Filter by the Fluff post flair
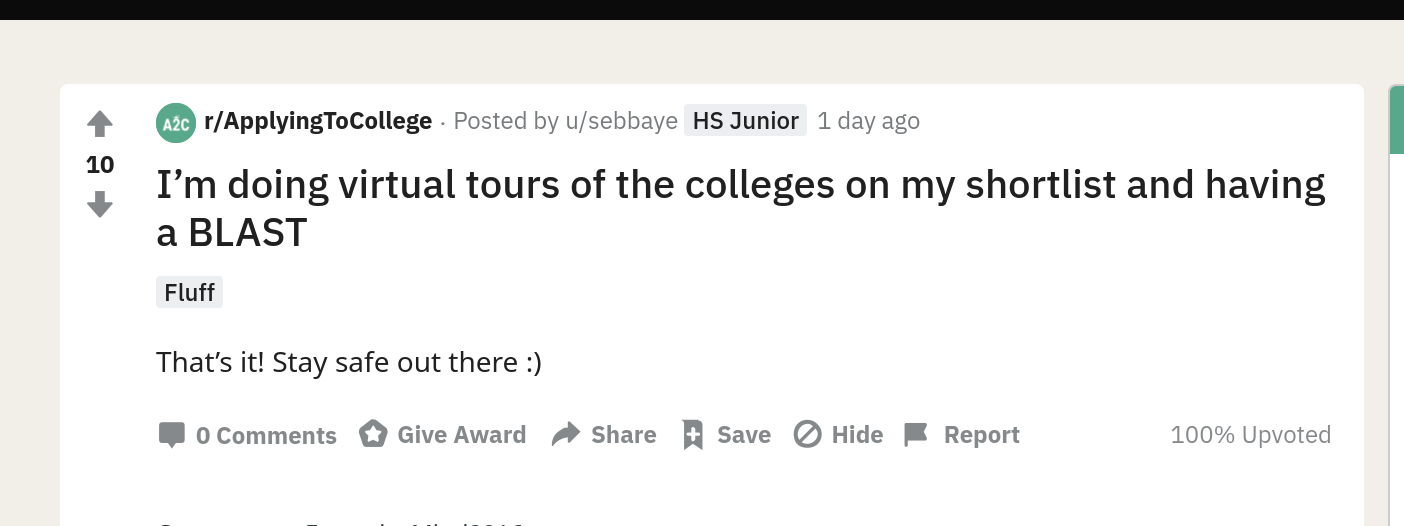This screenshot has height=526, width=1404. (x=189, y=292)
